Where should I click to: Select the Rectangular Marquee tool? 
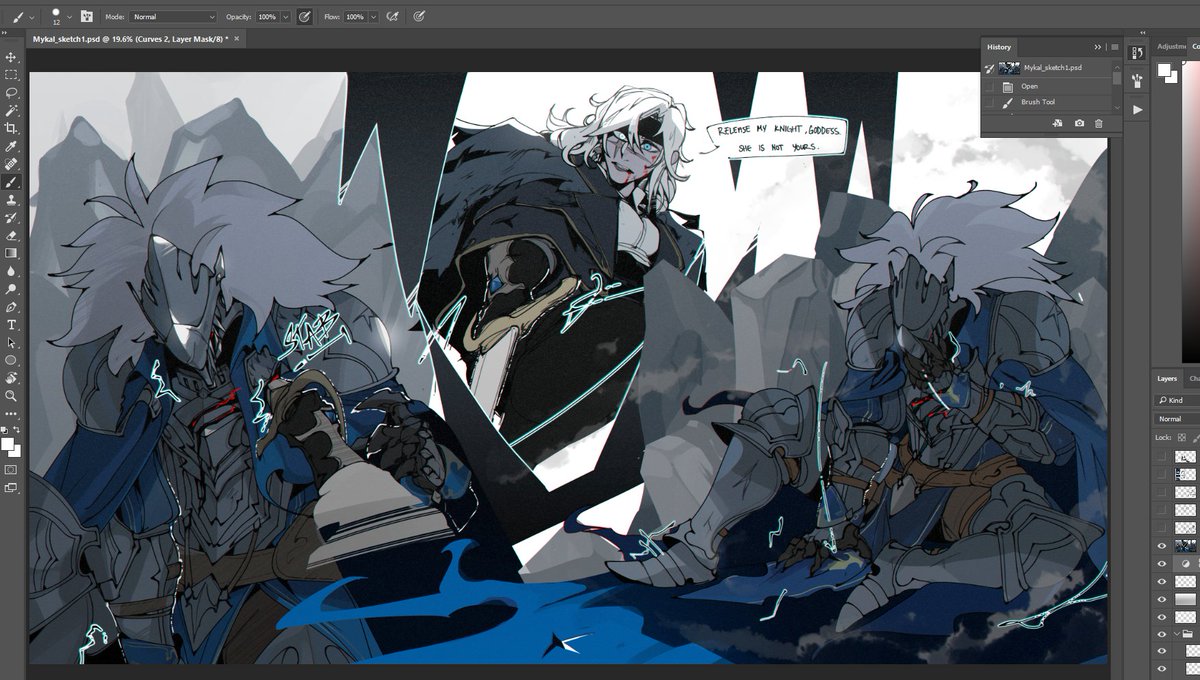point(11,75)
